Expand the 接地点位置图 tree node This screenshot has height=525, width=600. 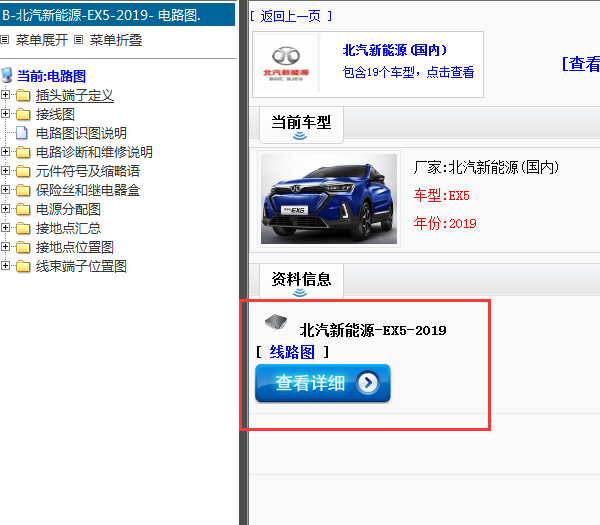5,246
